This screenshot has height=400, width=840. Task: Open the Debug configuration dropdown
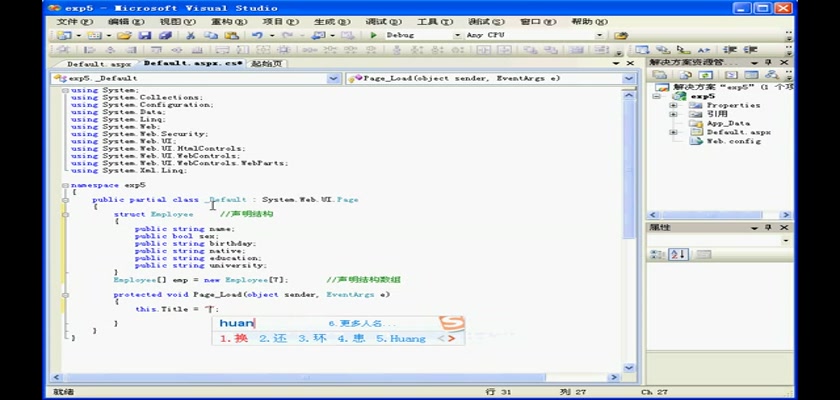[458, 35]
